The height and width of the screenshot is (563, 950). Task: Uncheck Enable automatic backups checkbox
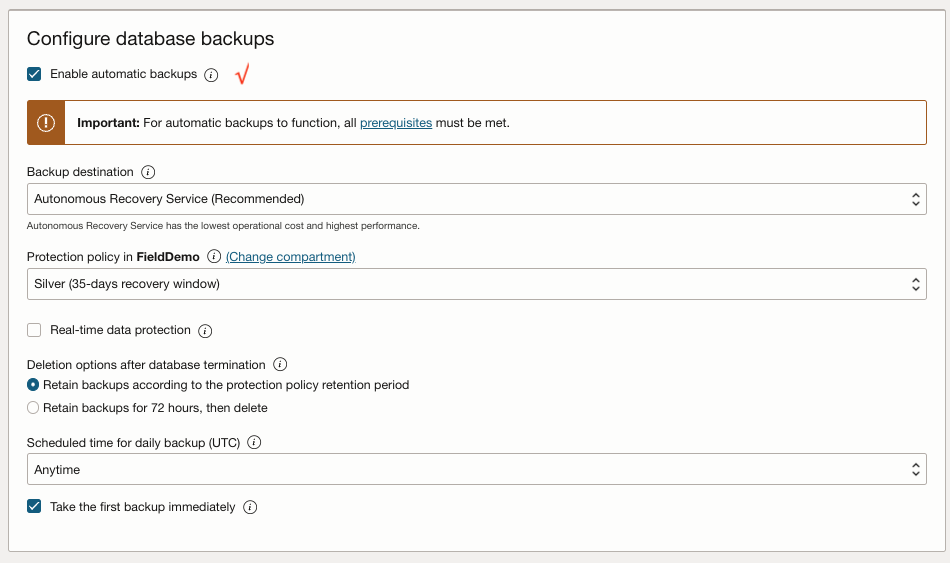[34, 74]
